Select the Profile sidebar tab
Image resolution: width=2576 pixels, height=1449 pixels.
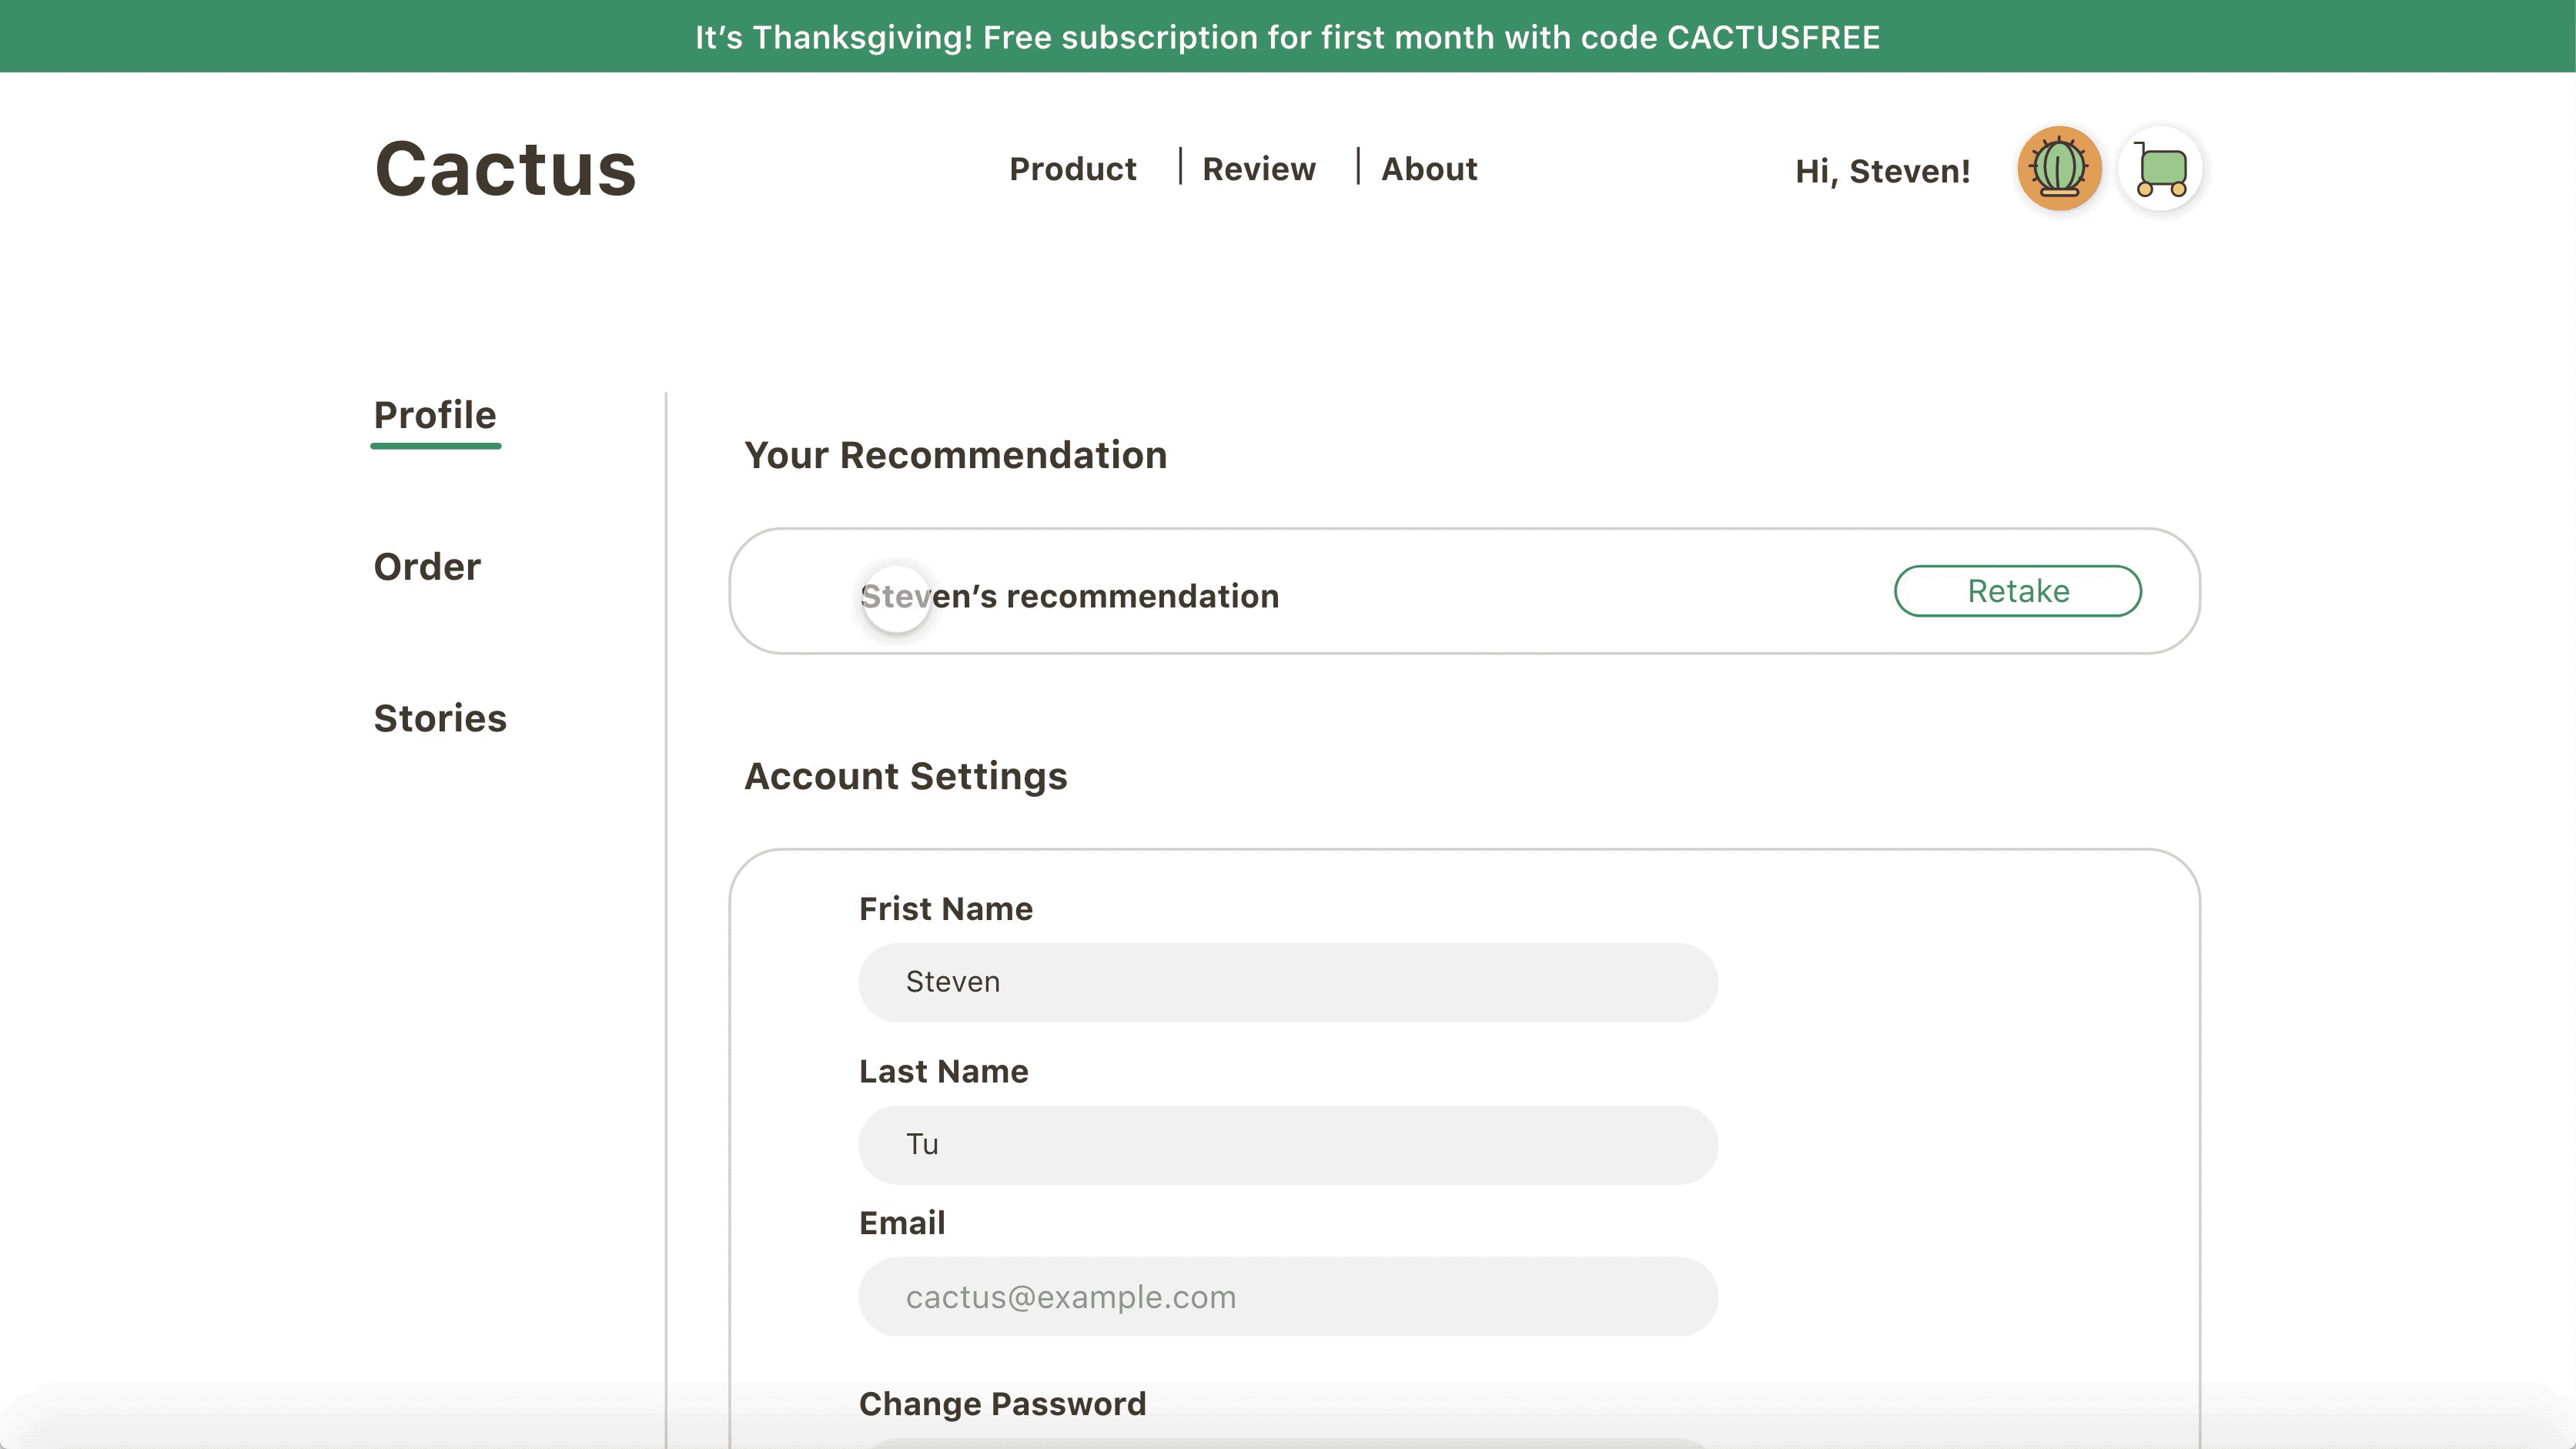[x=435, y=416]
